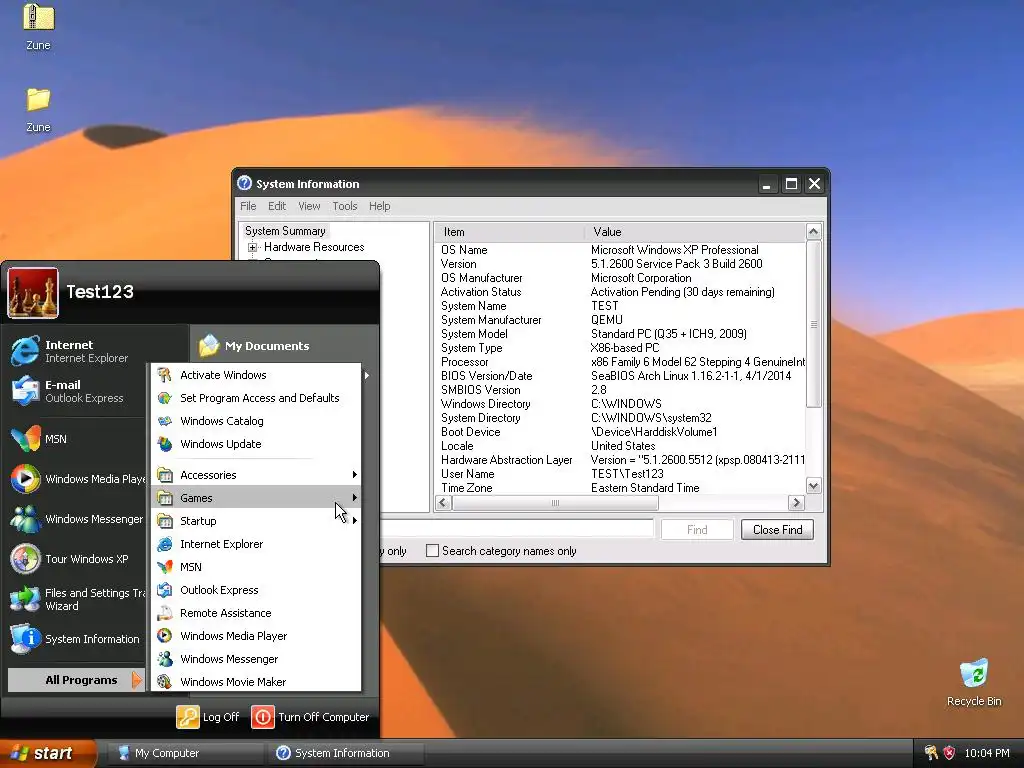
Task: Open Windows Media Player in All Programs
Action: pos(256,636)
